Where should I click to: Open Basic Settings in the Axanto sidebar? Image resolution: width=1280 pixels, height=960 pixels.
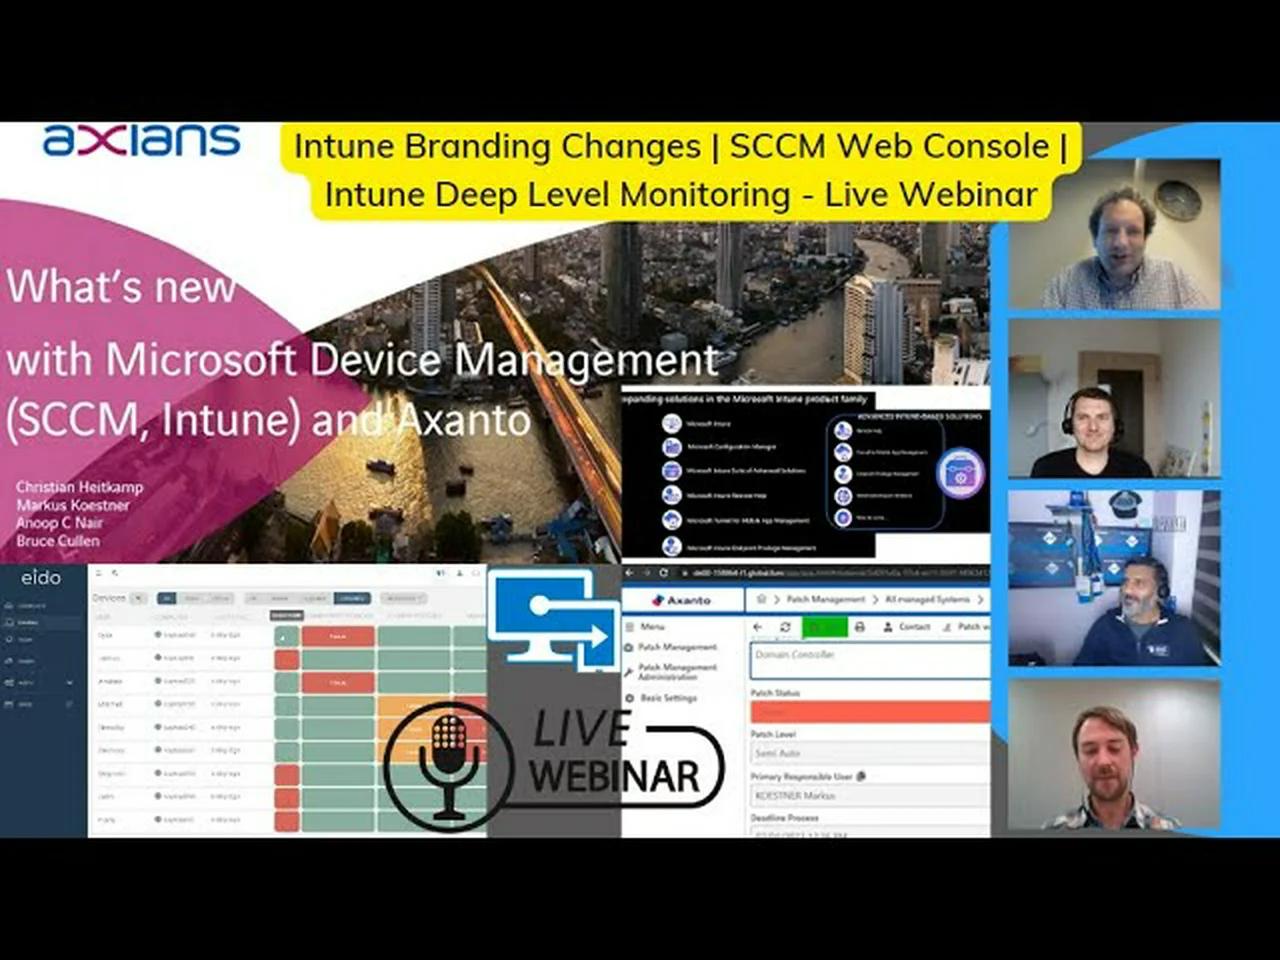[x=661, y=698]
